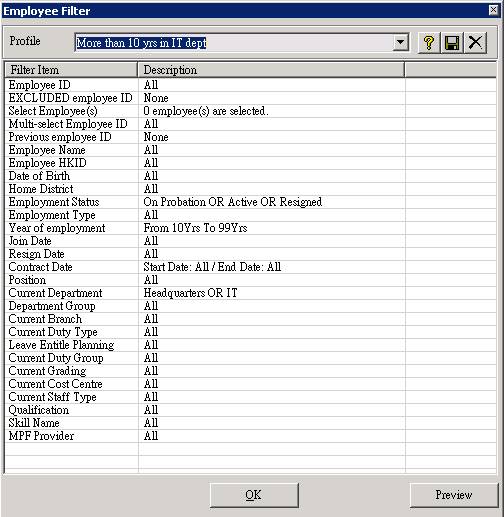Screen dimensions: 504x517
Task: Select the Employment Status filter row
Action: 250,202
